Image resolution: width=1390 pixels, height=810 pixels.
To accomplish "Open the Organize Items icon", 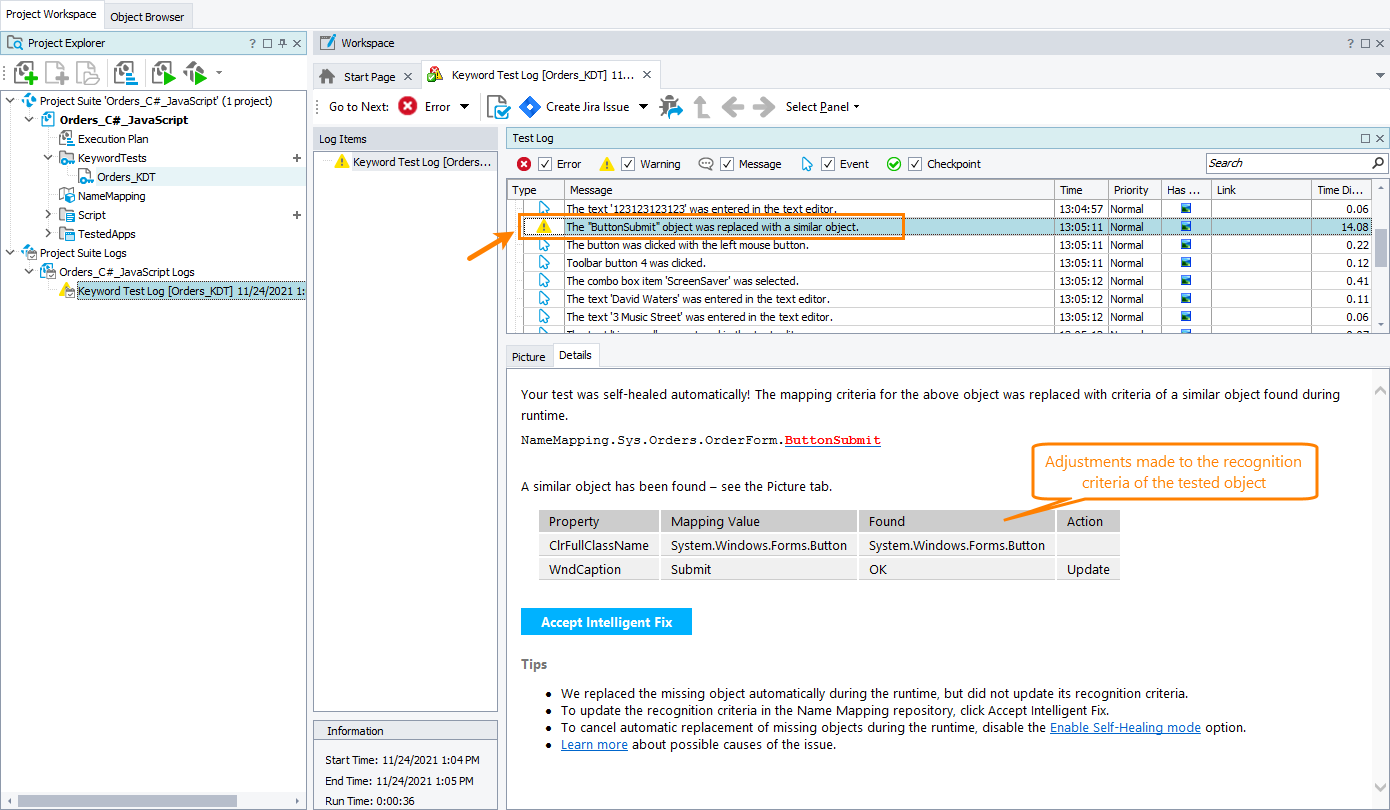I will point(126,72).
